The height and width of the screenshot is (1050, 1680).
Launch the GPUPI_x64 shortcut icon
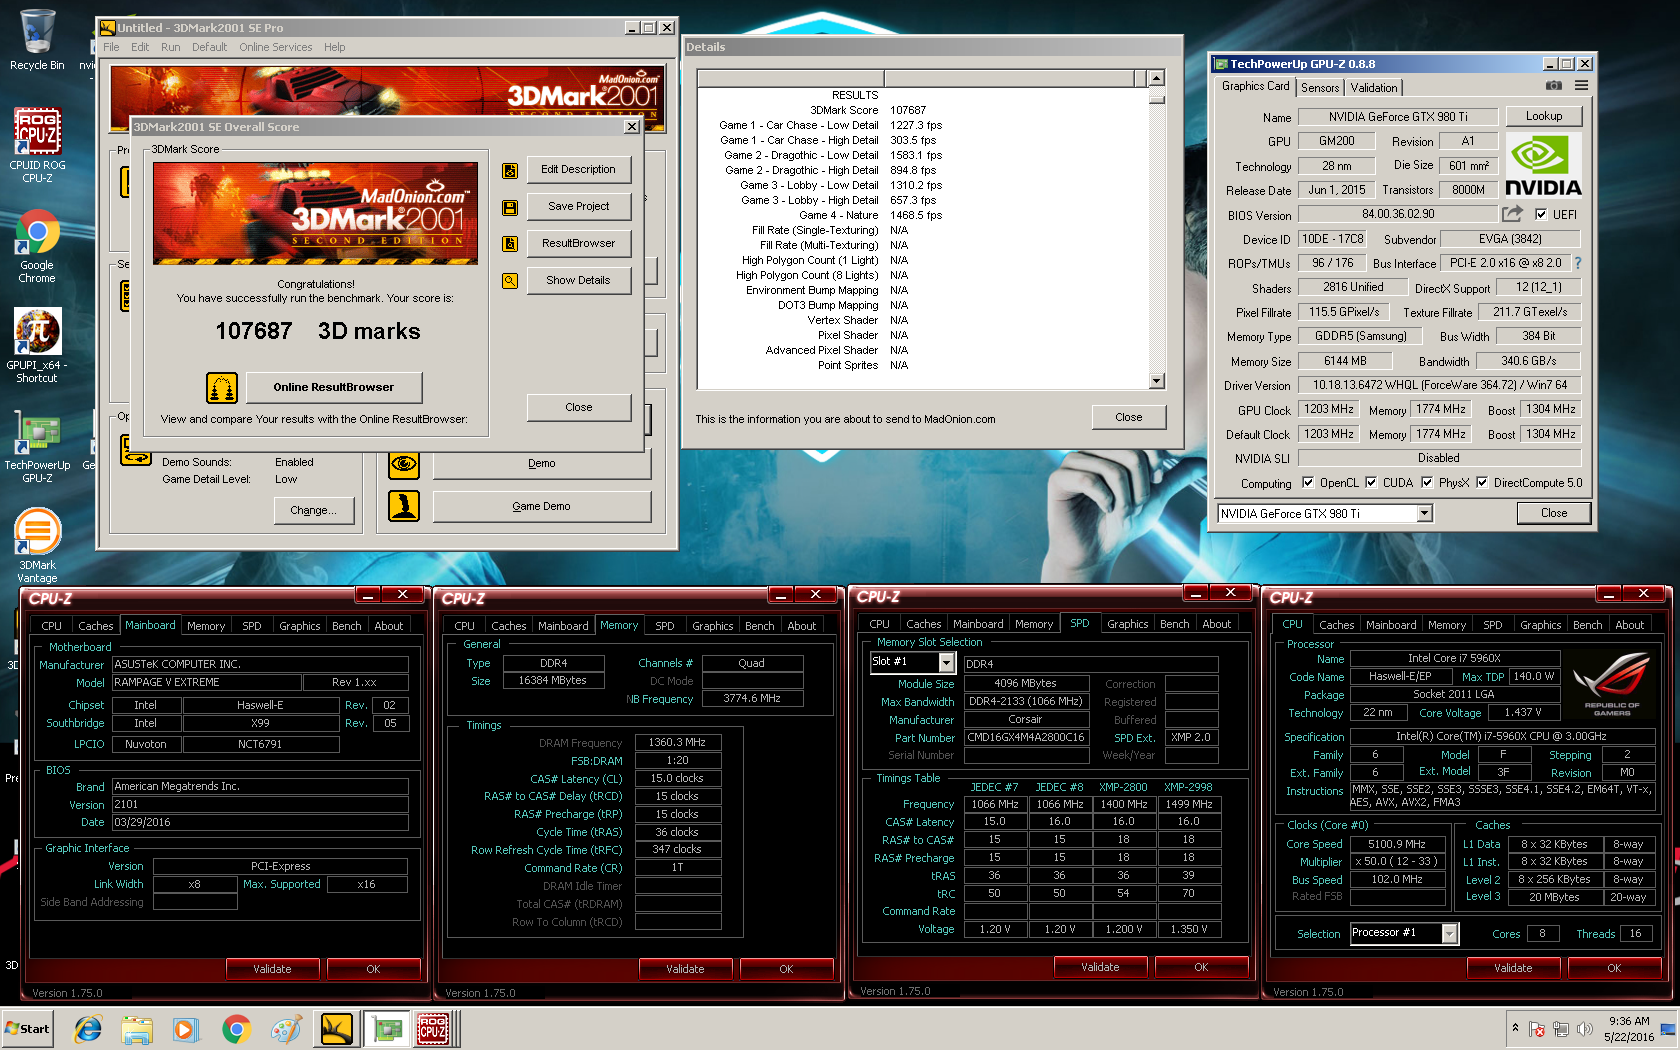tap(37, 345)
